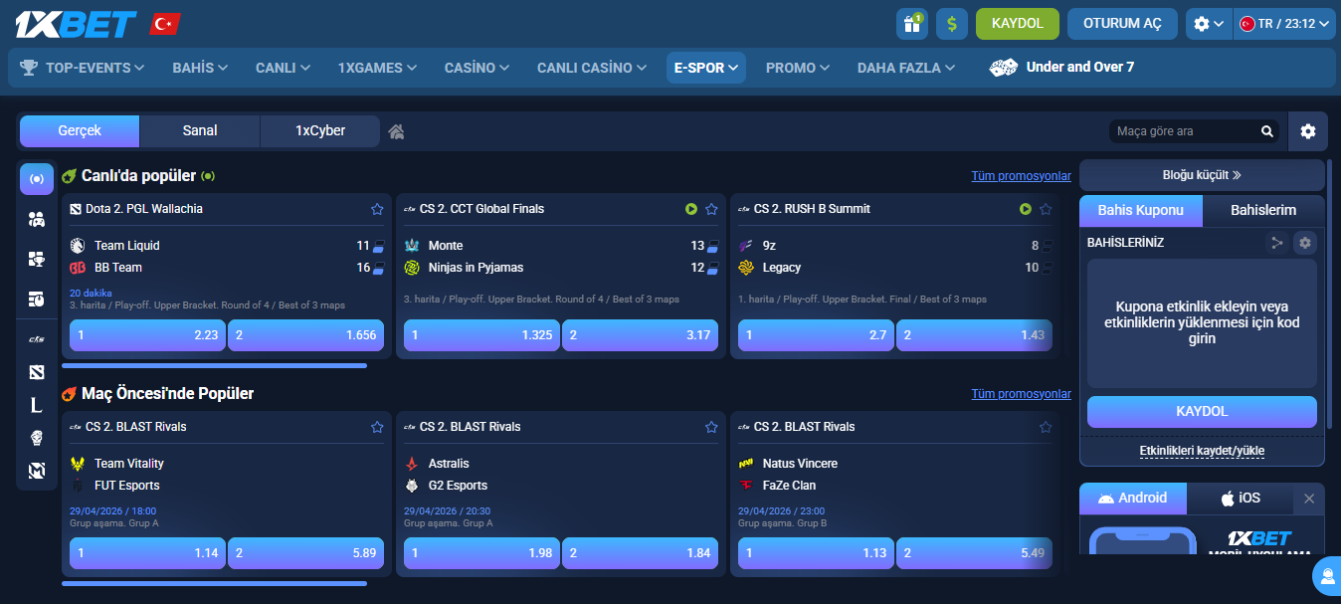The width and height of the screenshot is (1341, 604).
Task: Expand the E-SPOR menu
Action: click(706, 68)
